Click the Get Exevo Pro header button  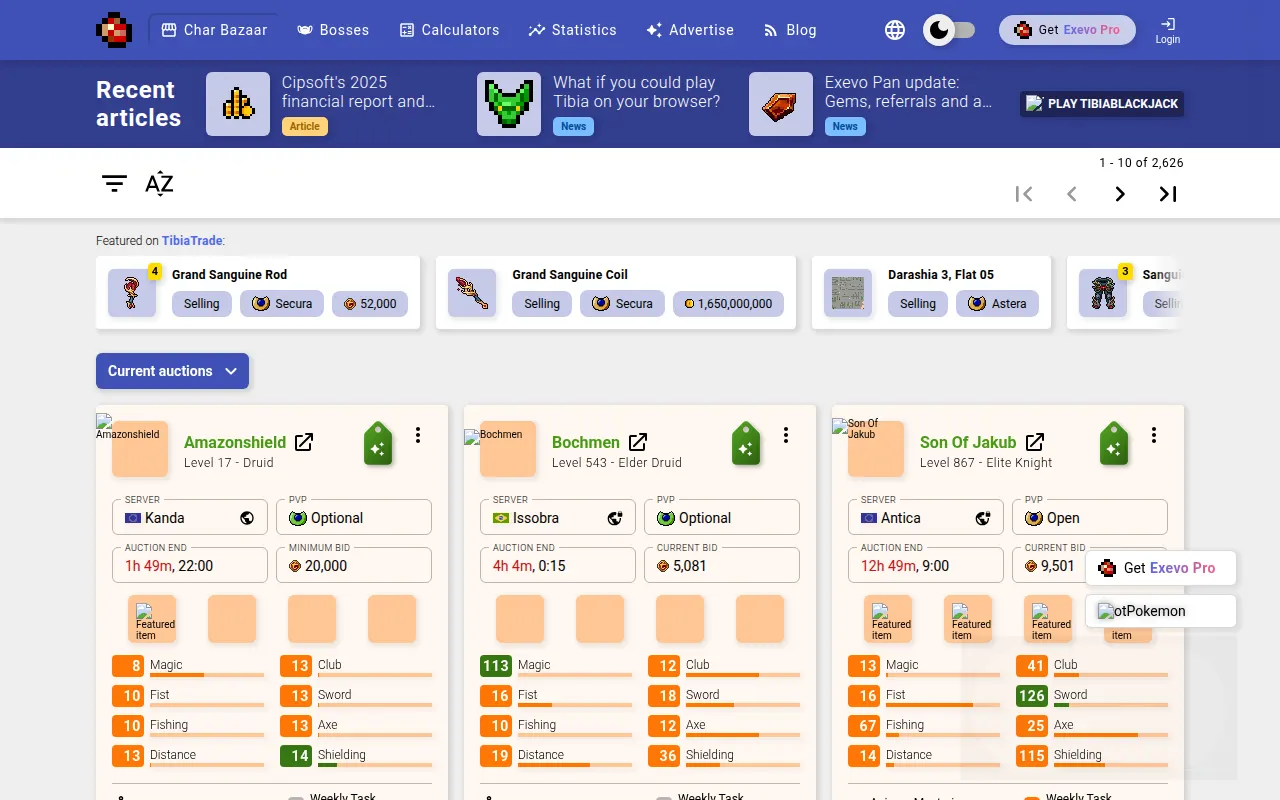click(1067, 30)
